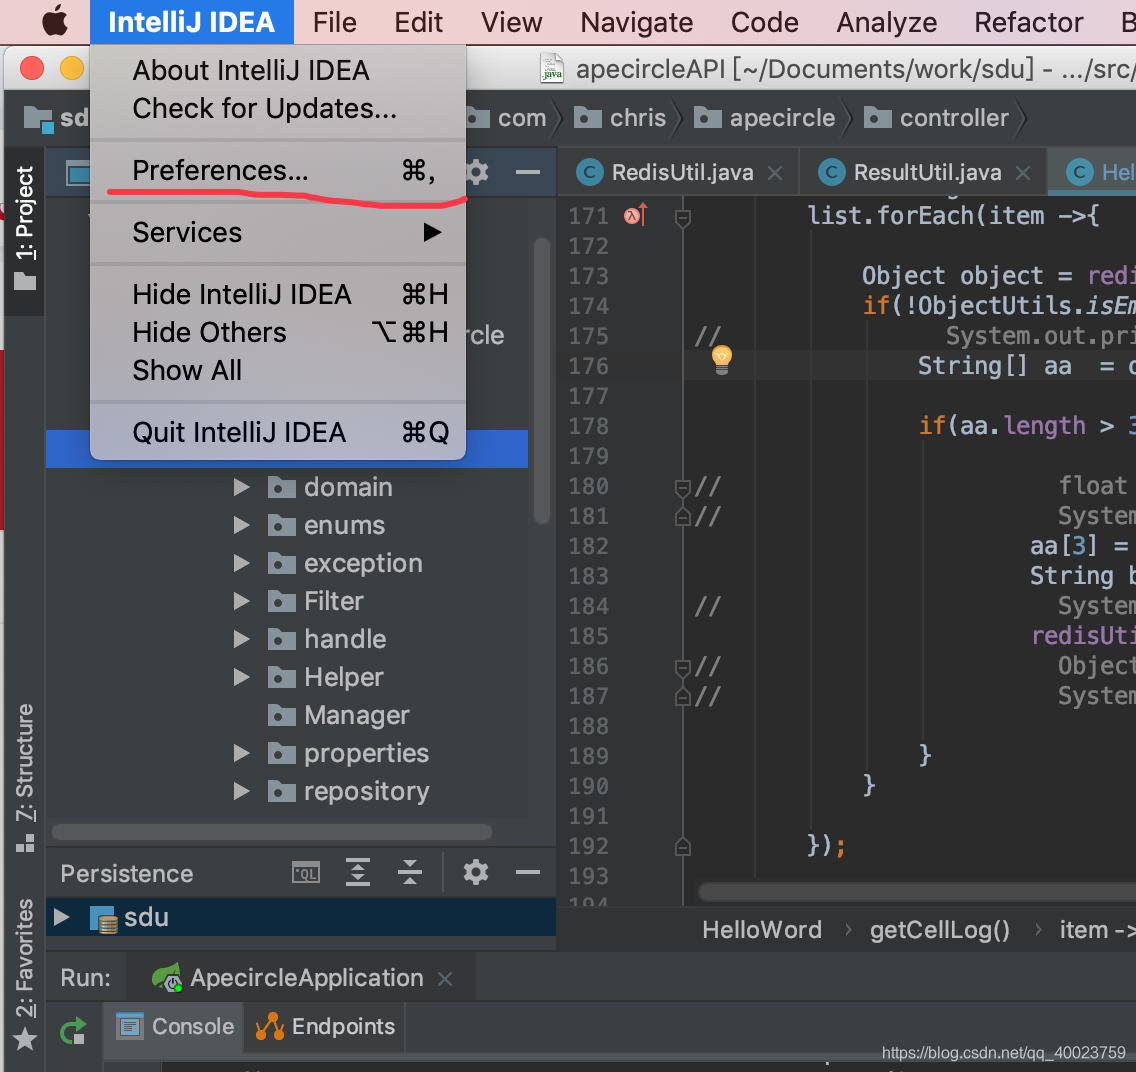The width and height of the screenshot is (1136, 1072).
Task: Toggle the 7: Structure side tab
Action: point(25,778)
